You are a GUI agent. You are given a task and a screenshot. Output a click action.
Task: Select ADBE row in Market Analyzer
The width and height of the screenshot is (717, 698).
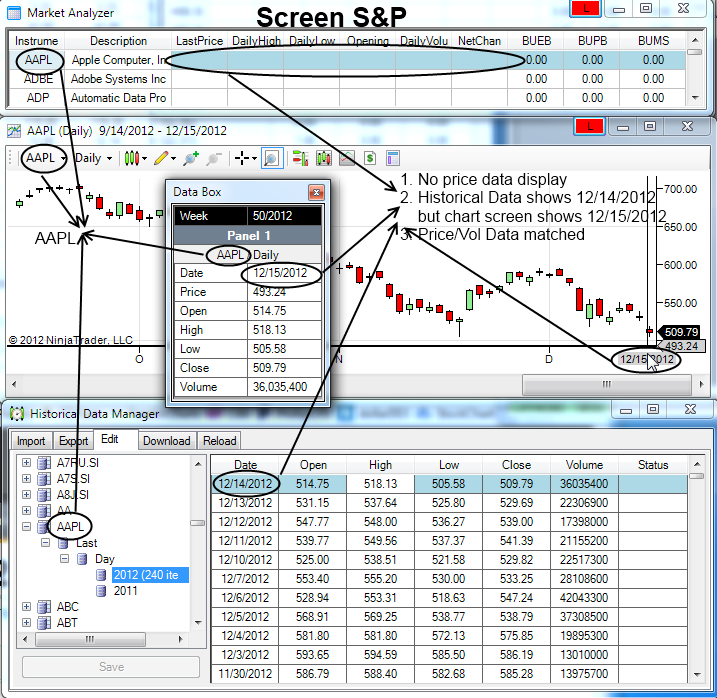point(347,79)
